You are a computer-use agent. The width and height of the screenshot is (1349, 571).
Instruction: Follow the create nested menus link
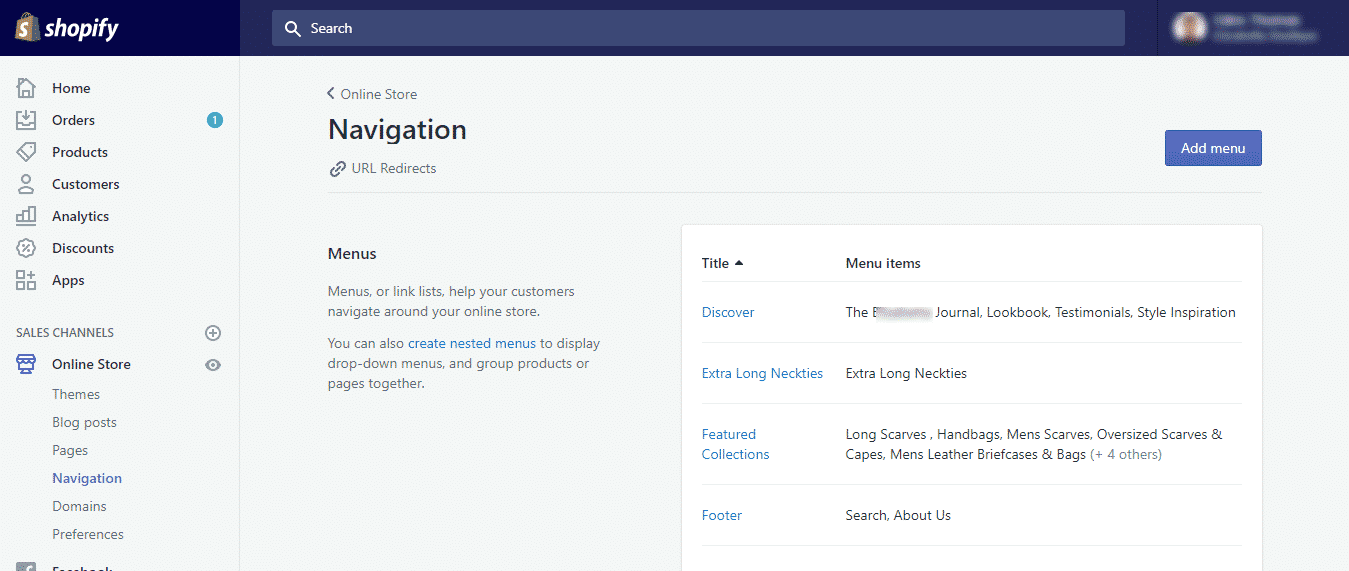click(x=472, y=343)
